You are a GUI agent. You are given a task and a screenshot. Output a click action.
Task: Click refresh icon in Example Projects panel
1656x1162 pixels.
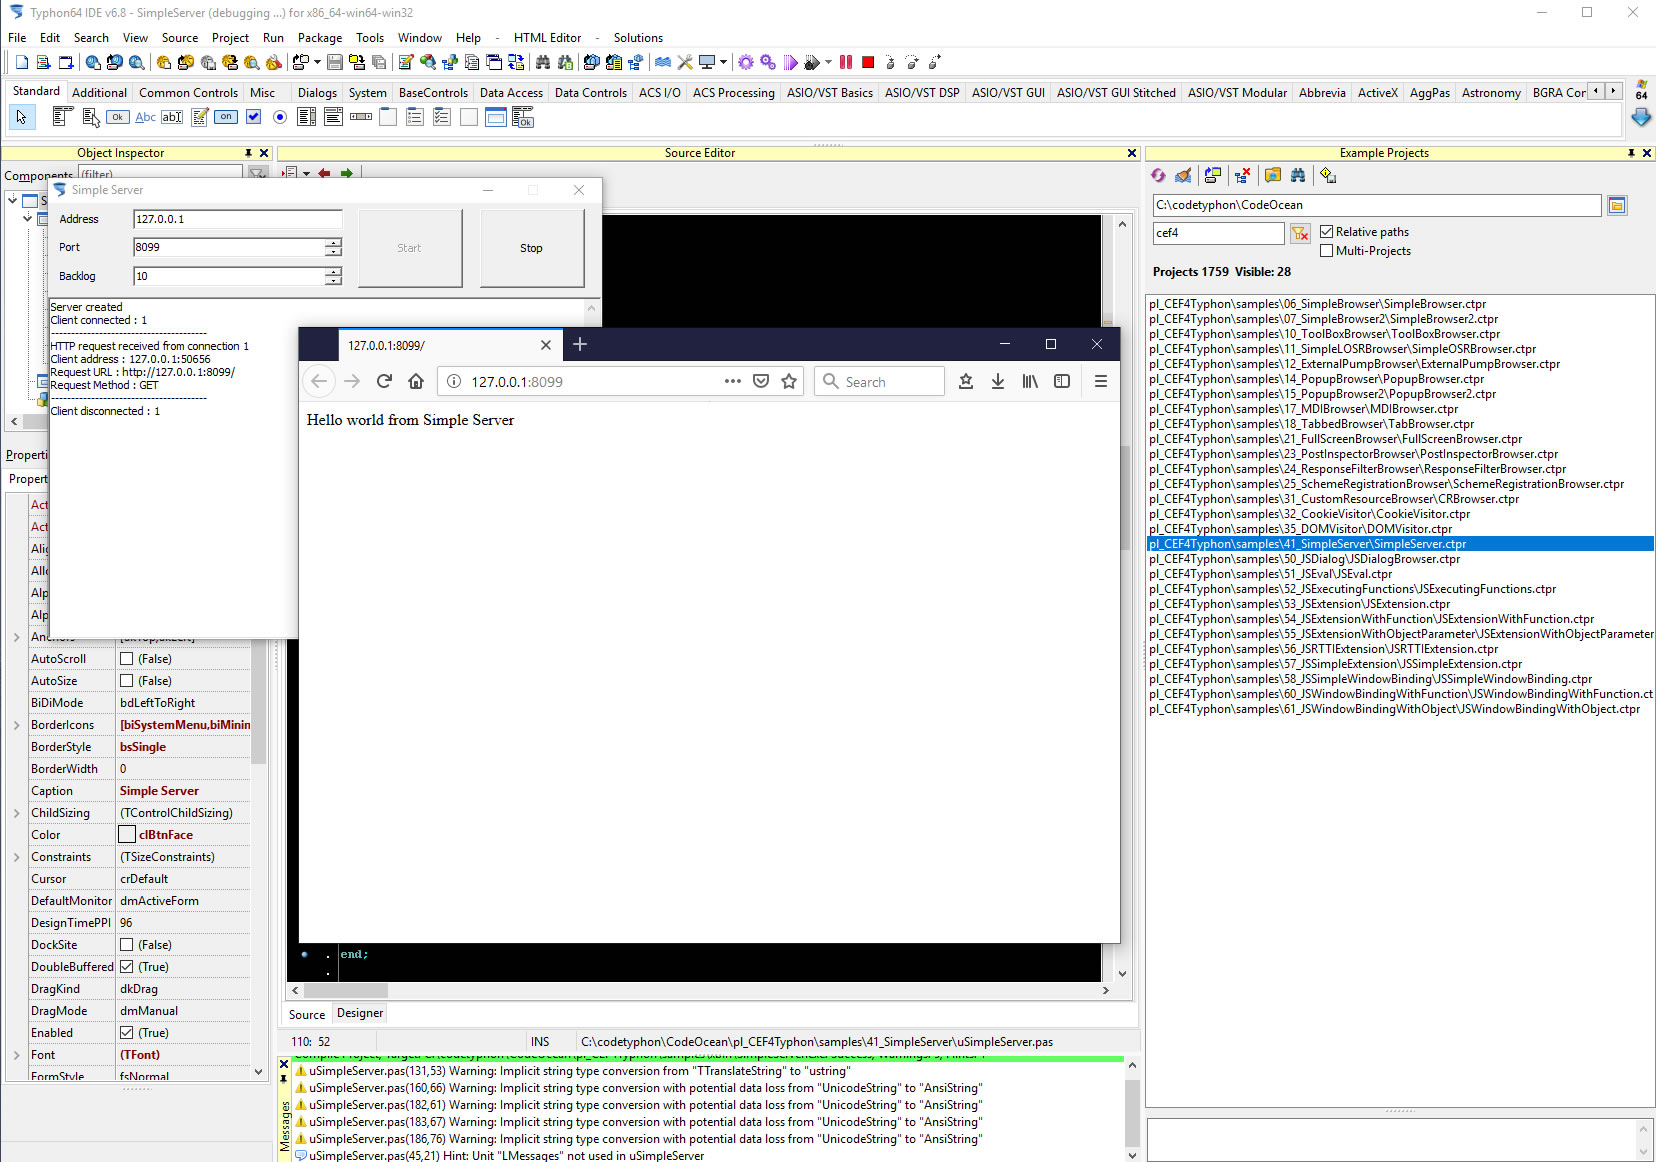1158,176
